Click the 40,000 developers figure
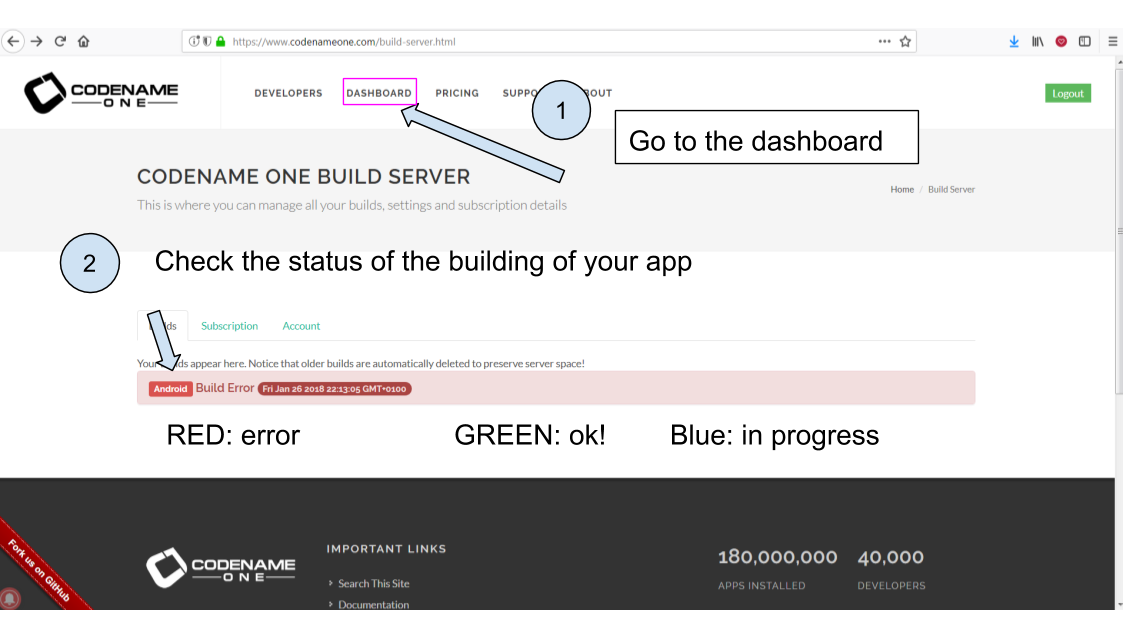 (x=890, y=557)
